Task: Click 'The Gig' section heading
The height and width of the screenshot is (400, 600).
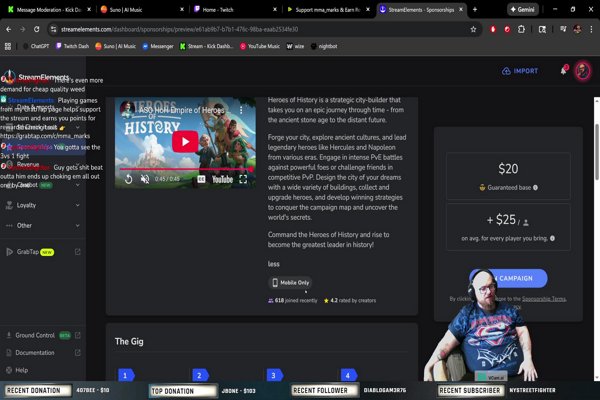Action: coord(129,341)
